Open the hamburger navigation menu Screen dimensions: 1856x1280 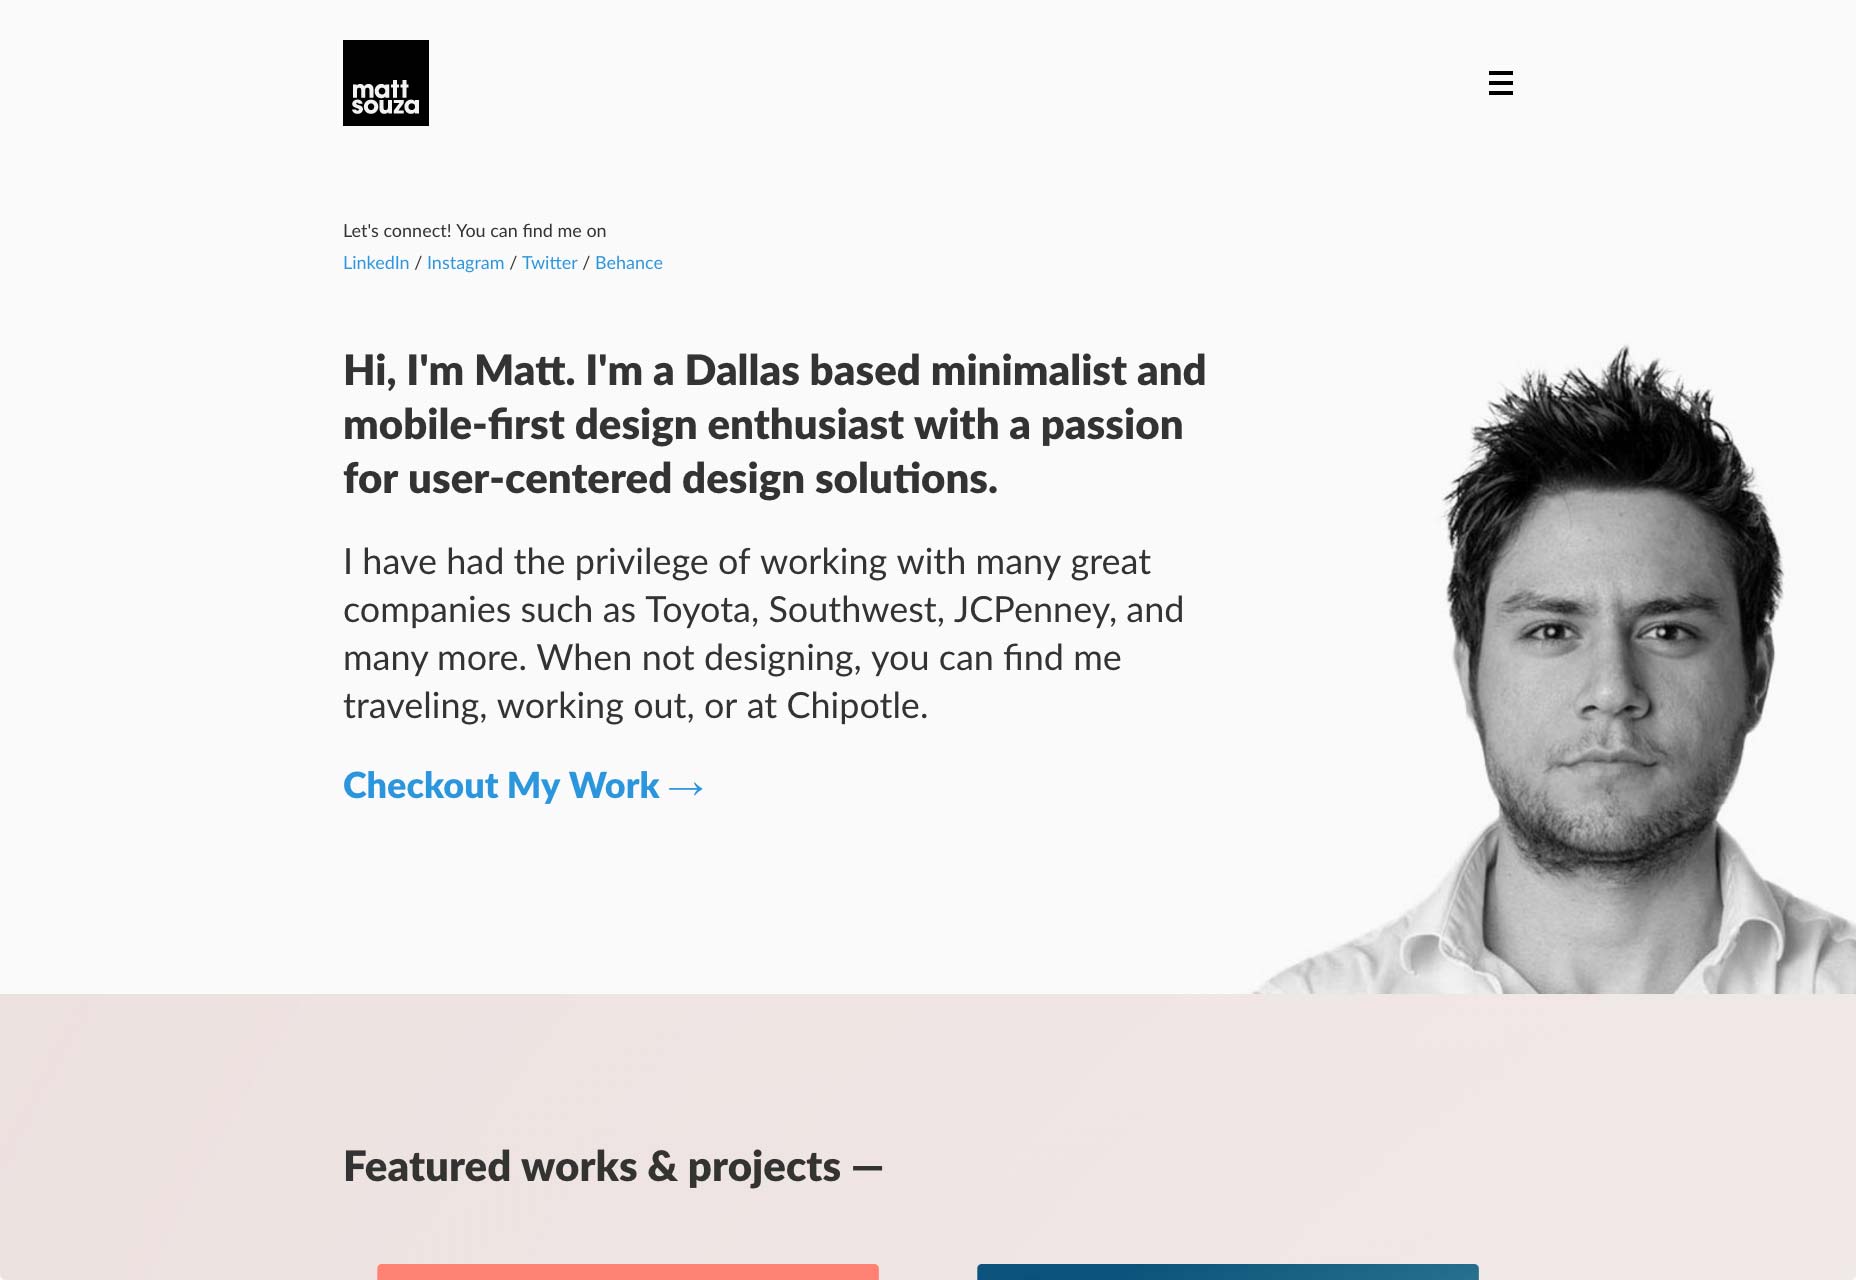pyautogui.click(x=1500, y=83)
